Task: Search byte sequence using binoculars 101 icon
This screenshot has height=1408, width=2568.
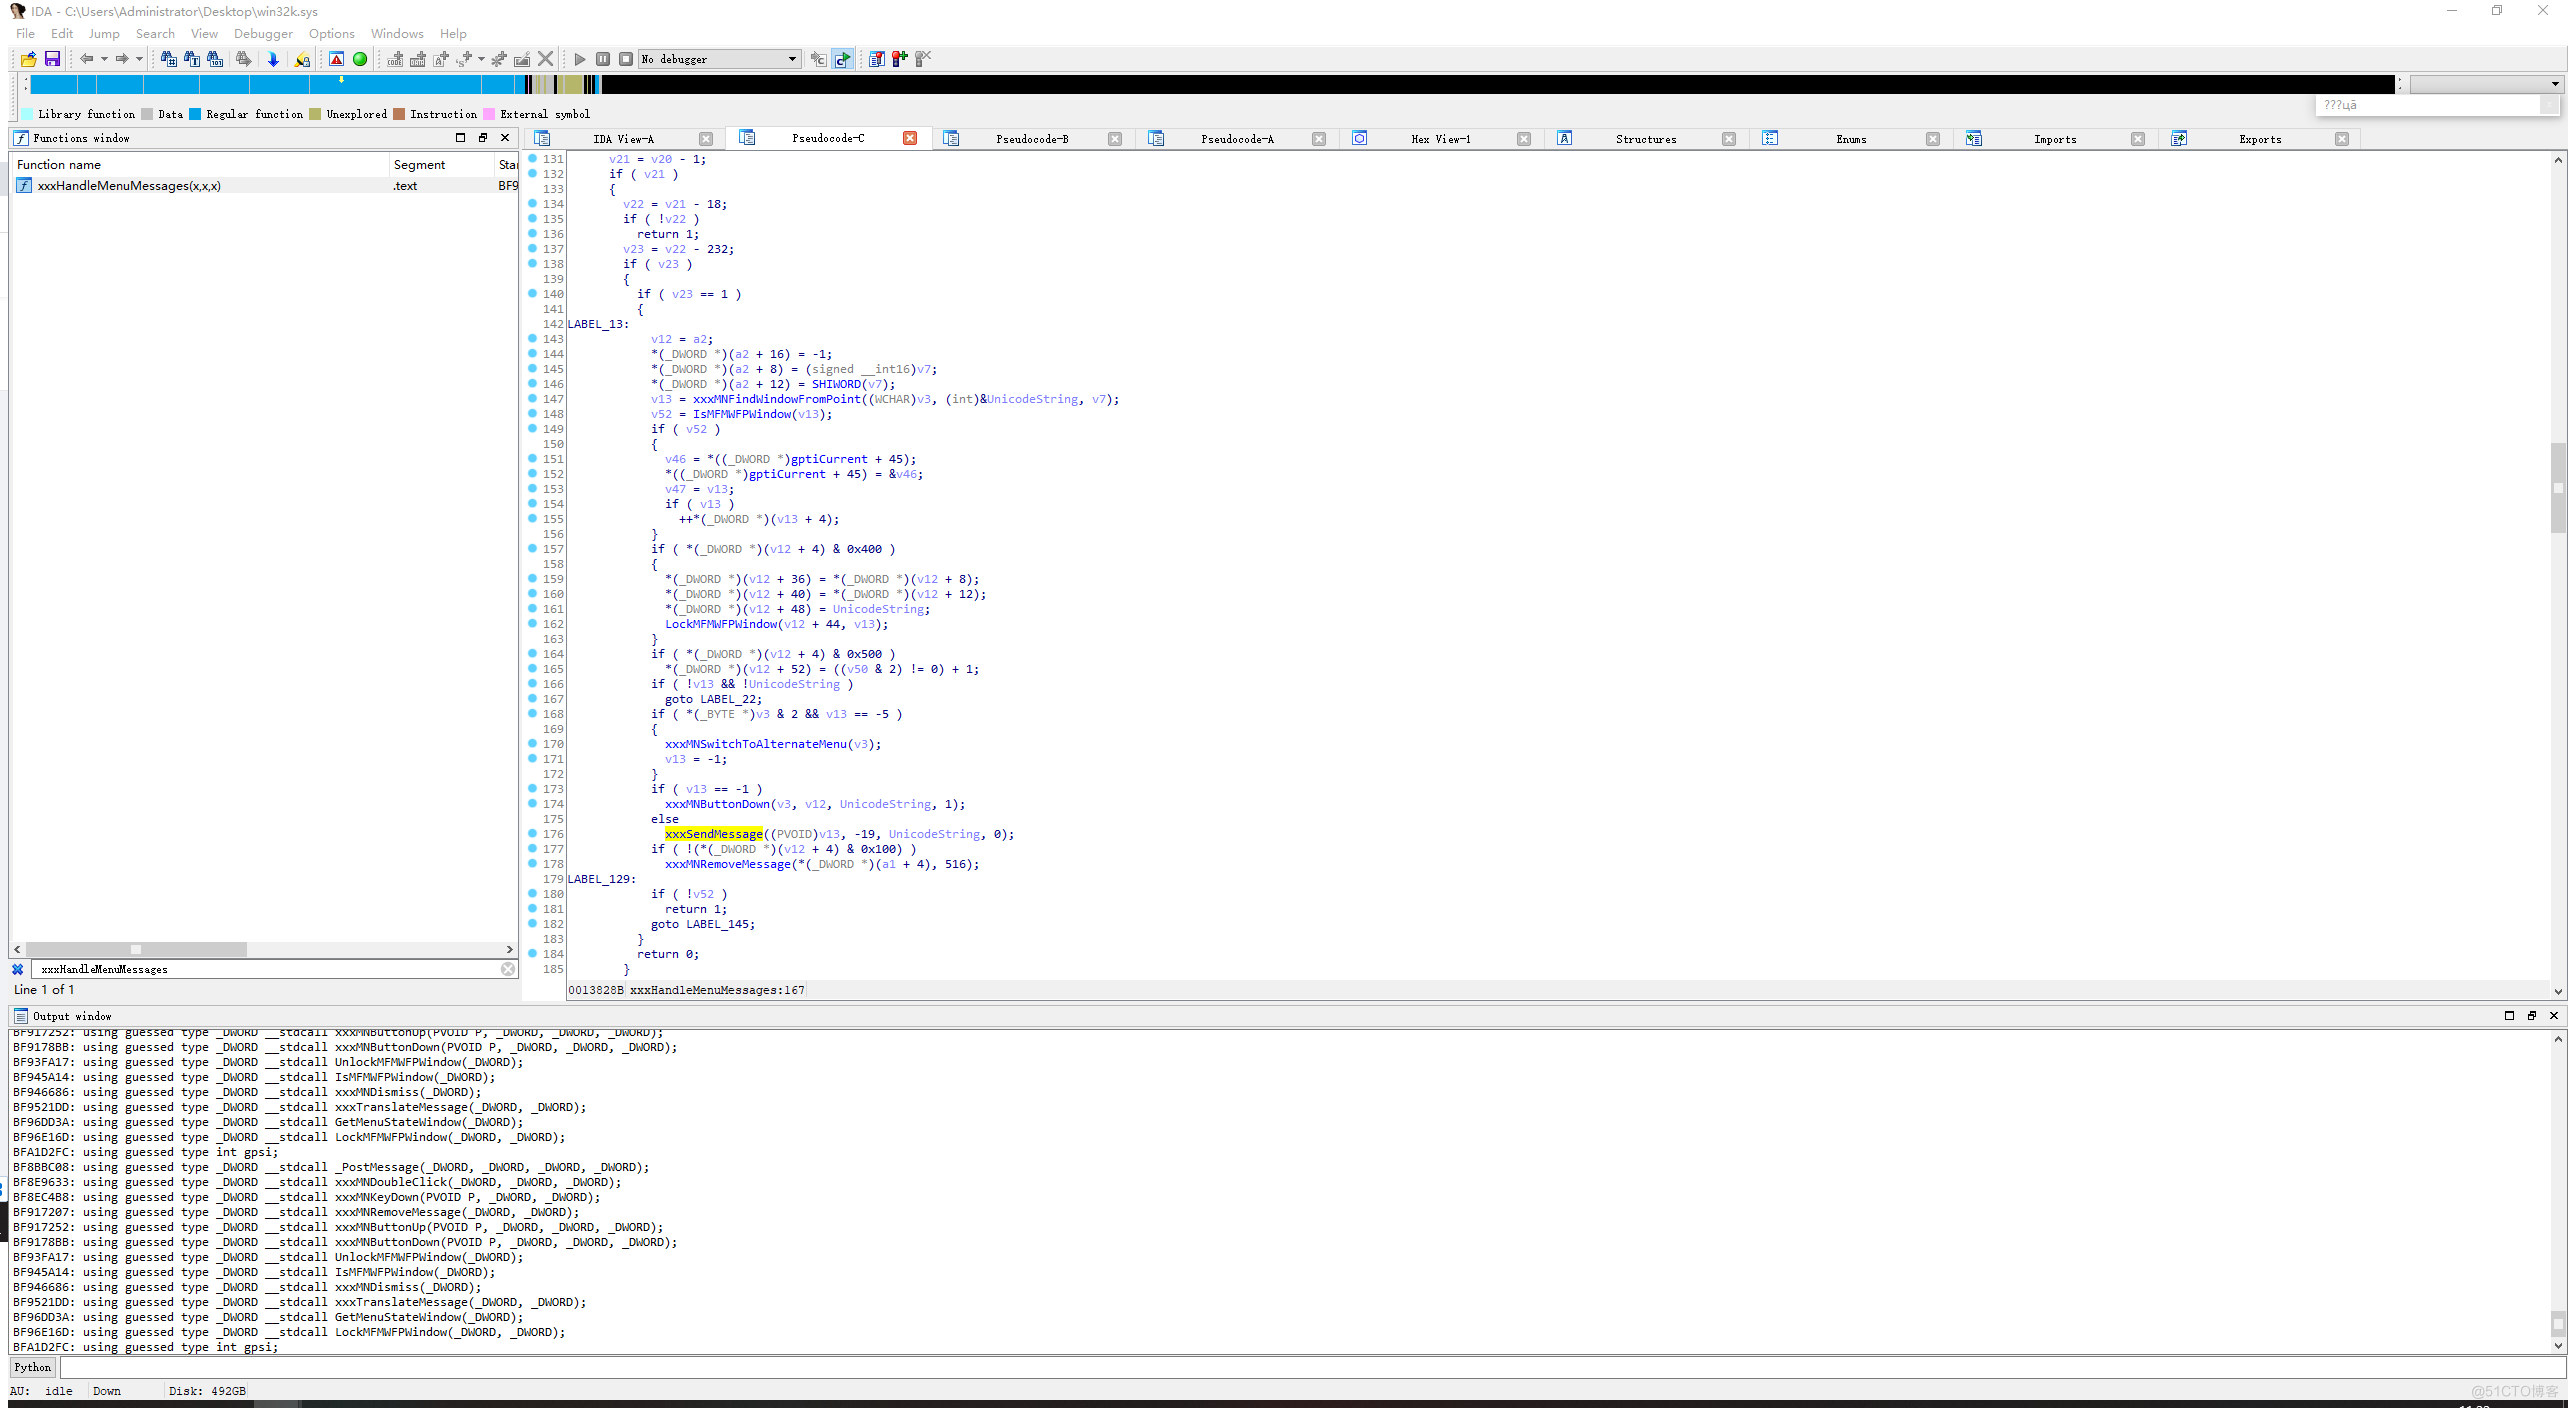Action: coord(215,59)
